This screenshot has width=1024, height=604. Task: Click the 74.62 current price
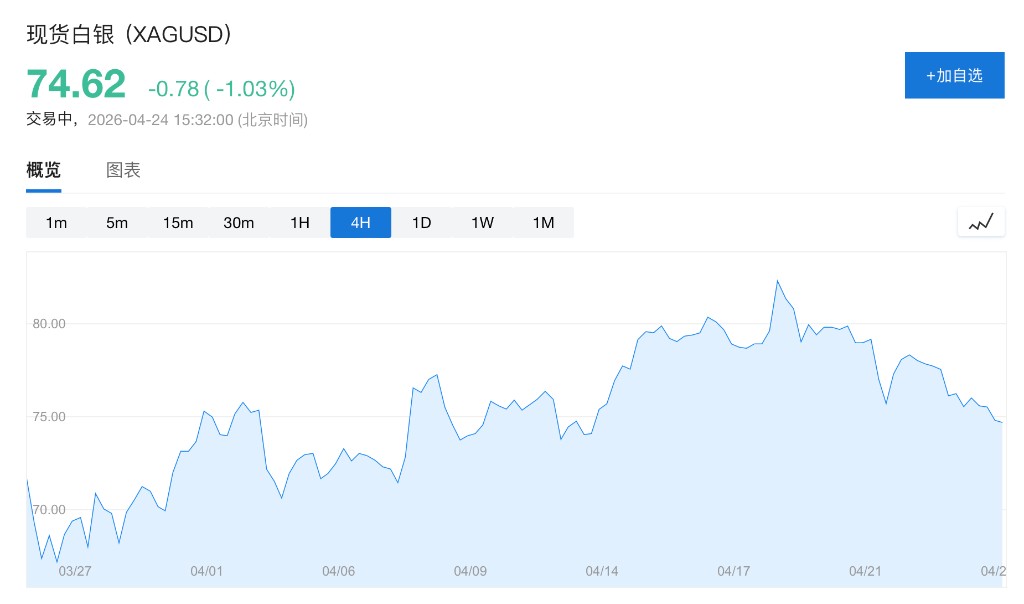pos(76,84)
